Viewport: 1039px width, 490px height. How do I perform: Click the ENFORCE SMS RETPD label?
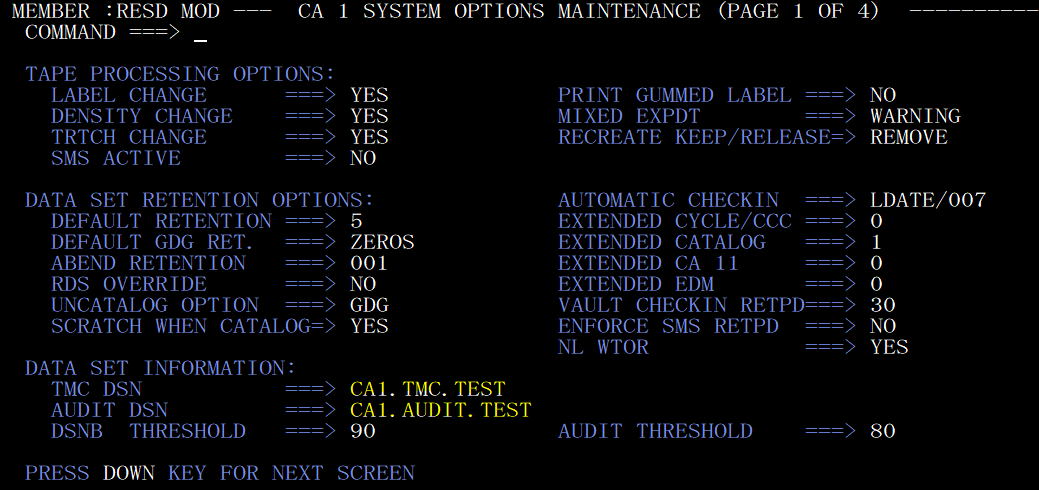point(668,326)
